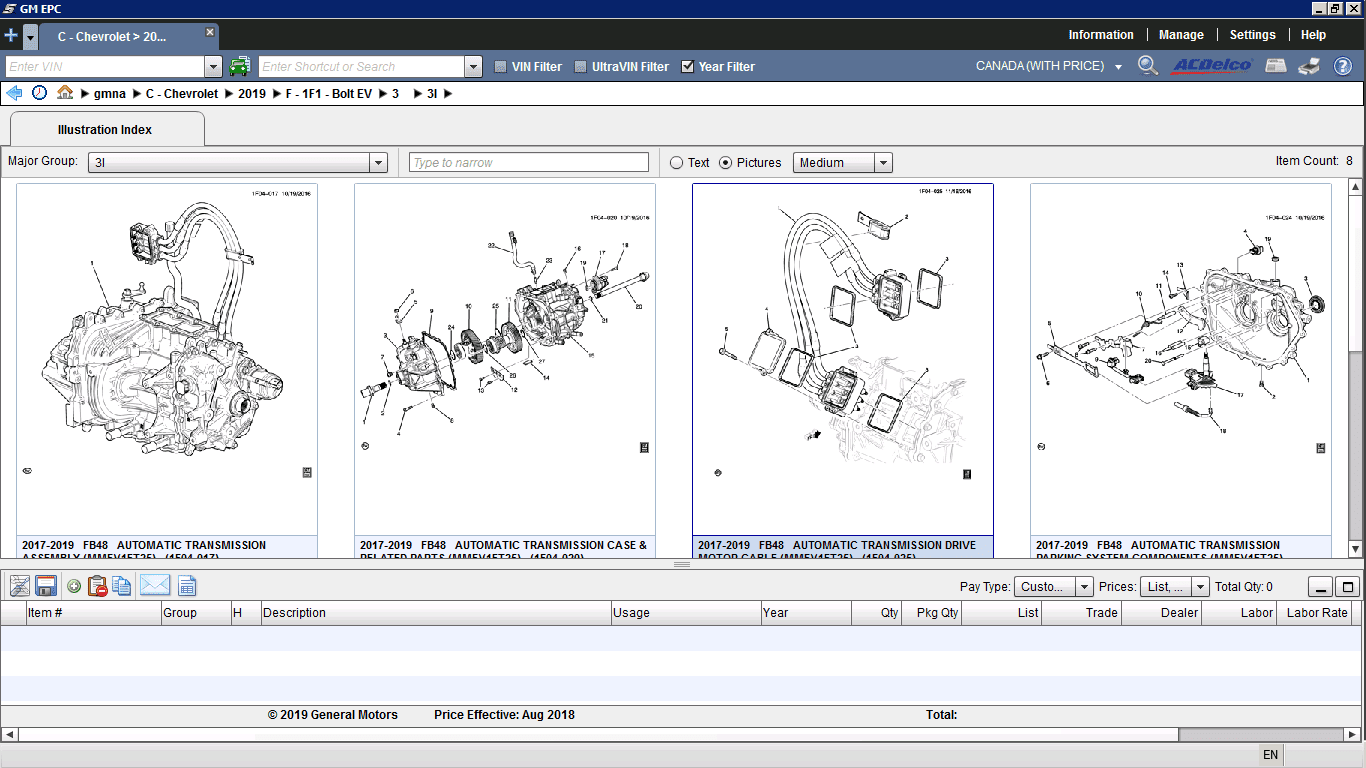The image size is (1366, 768).
Task: Go to home via house icon
Action: pyautogui.click(x=65, y=93)
